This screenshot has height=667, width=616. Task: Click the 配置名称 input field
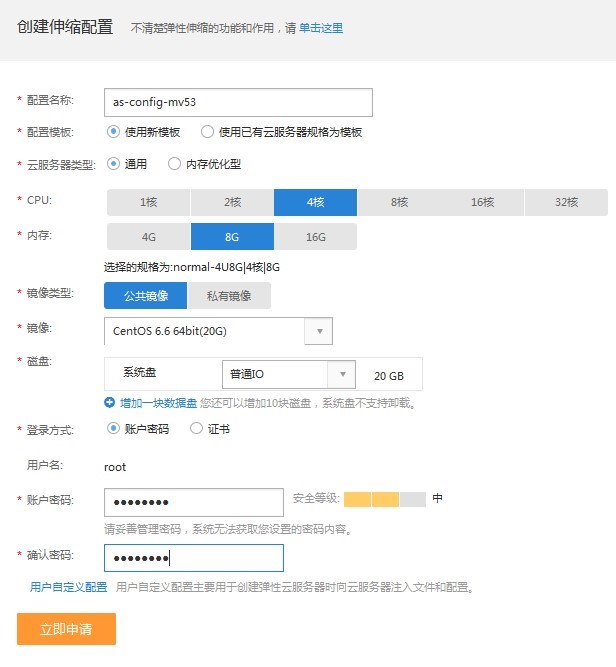238,102
